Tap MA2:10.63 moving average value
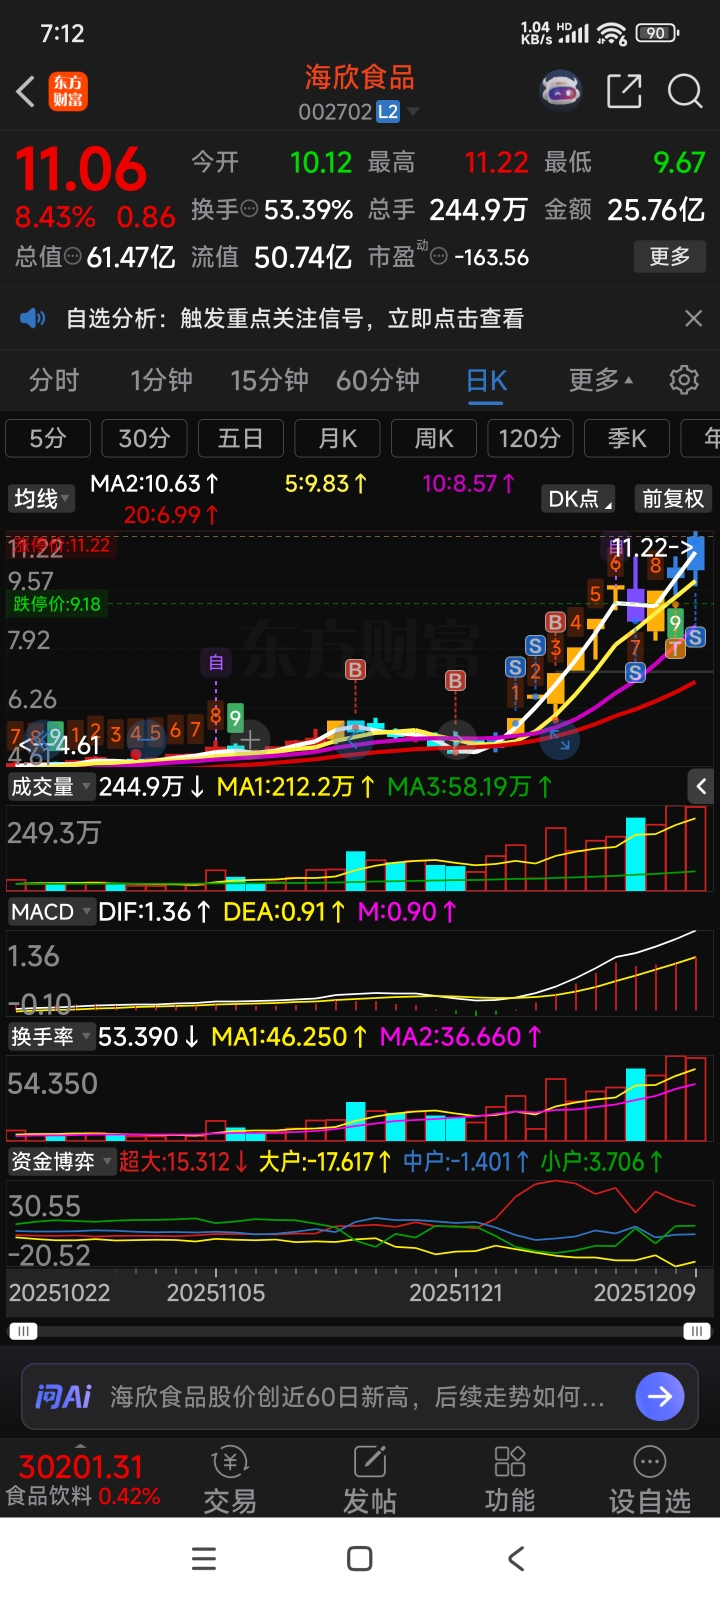The height and width of the screenshot is (1600, 720). click(x=154, y=484)
